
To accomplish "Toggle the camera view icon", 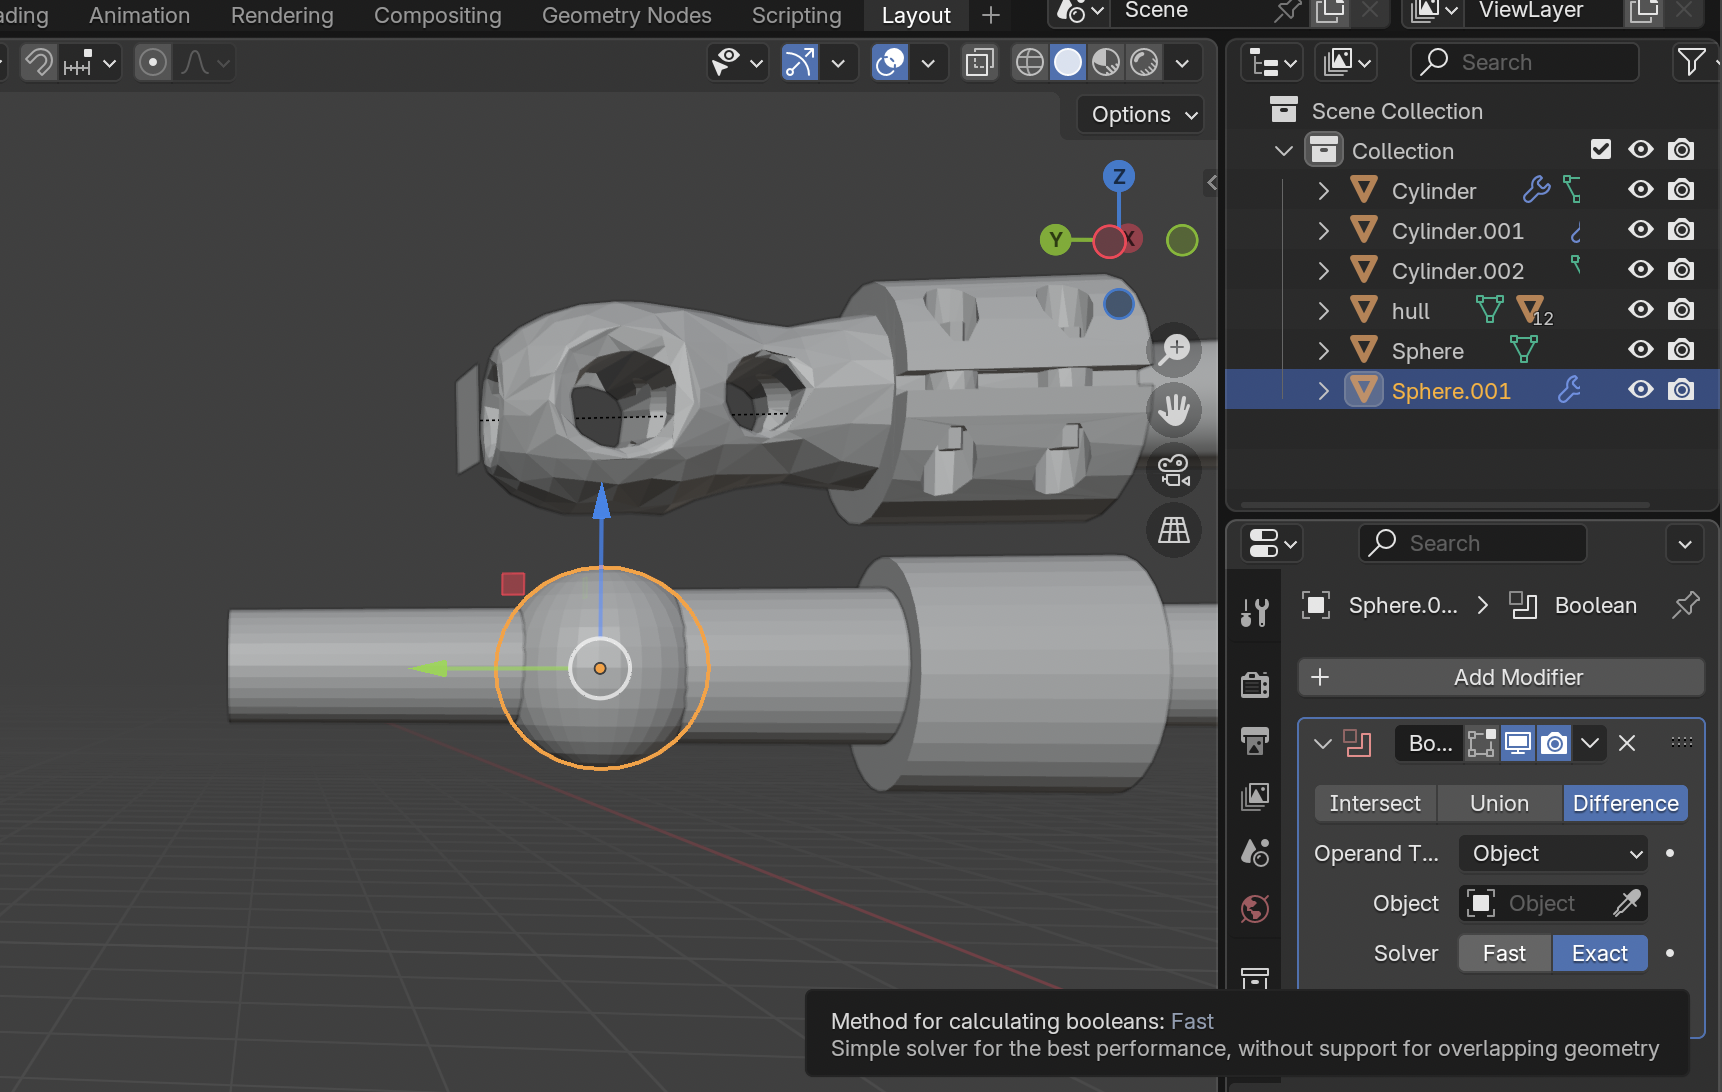I will click(1174, 470).
